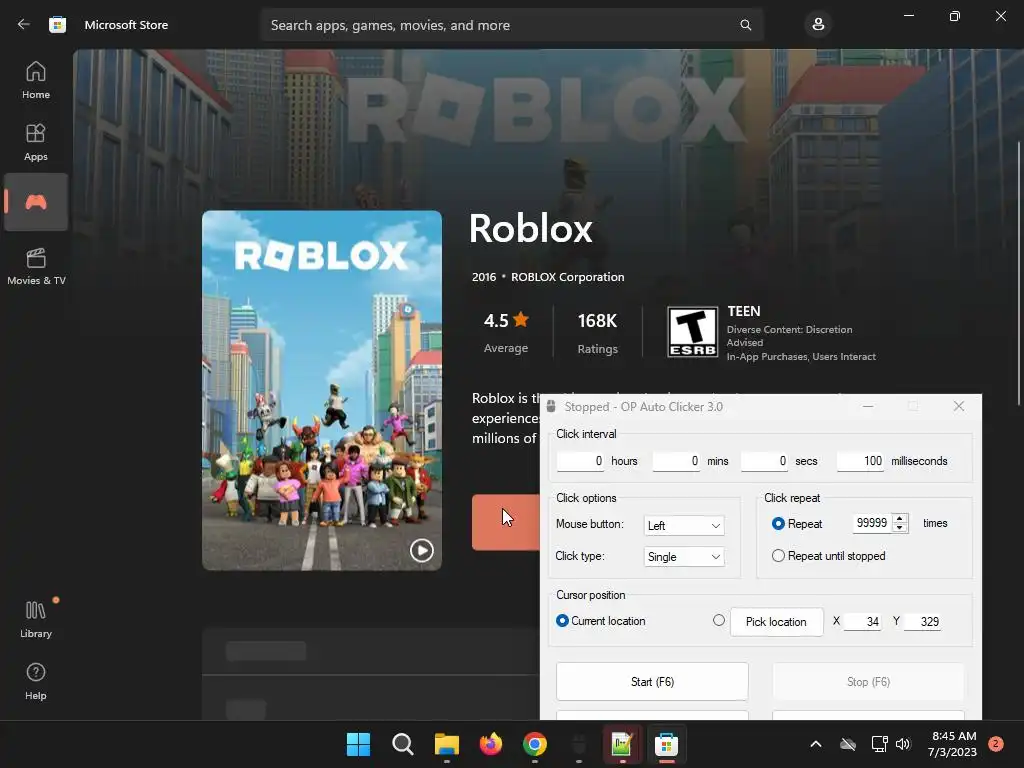Image resolution: width=1024 pixels, height=768 pixels.
Task: Open Help in the Store sidebar
Action: [36, 681]
